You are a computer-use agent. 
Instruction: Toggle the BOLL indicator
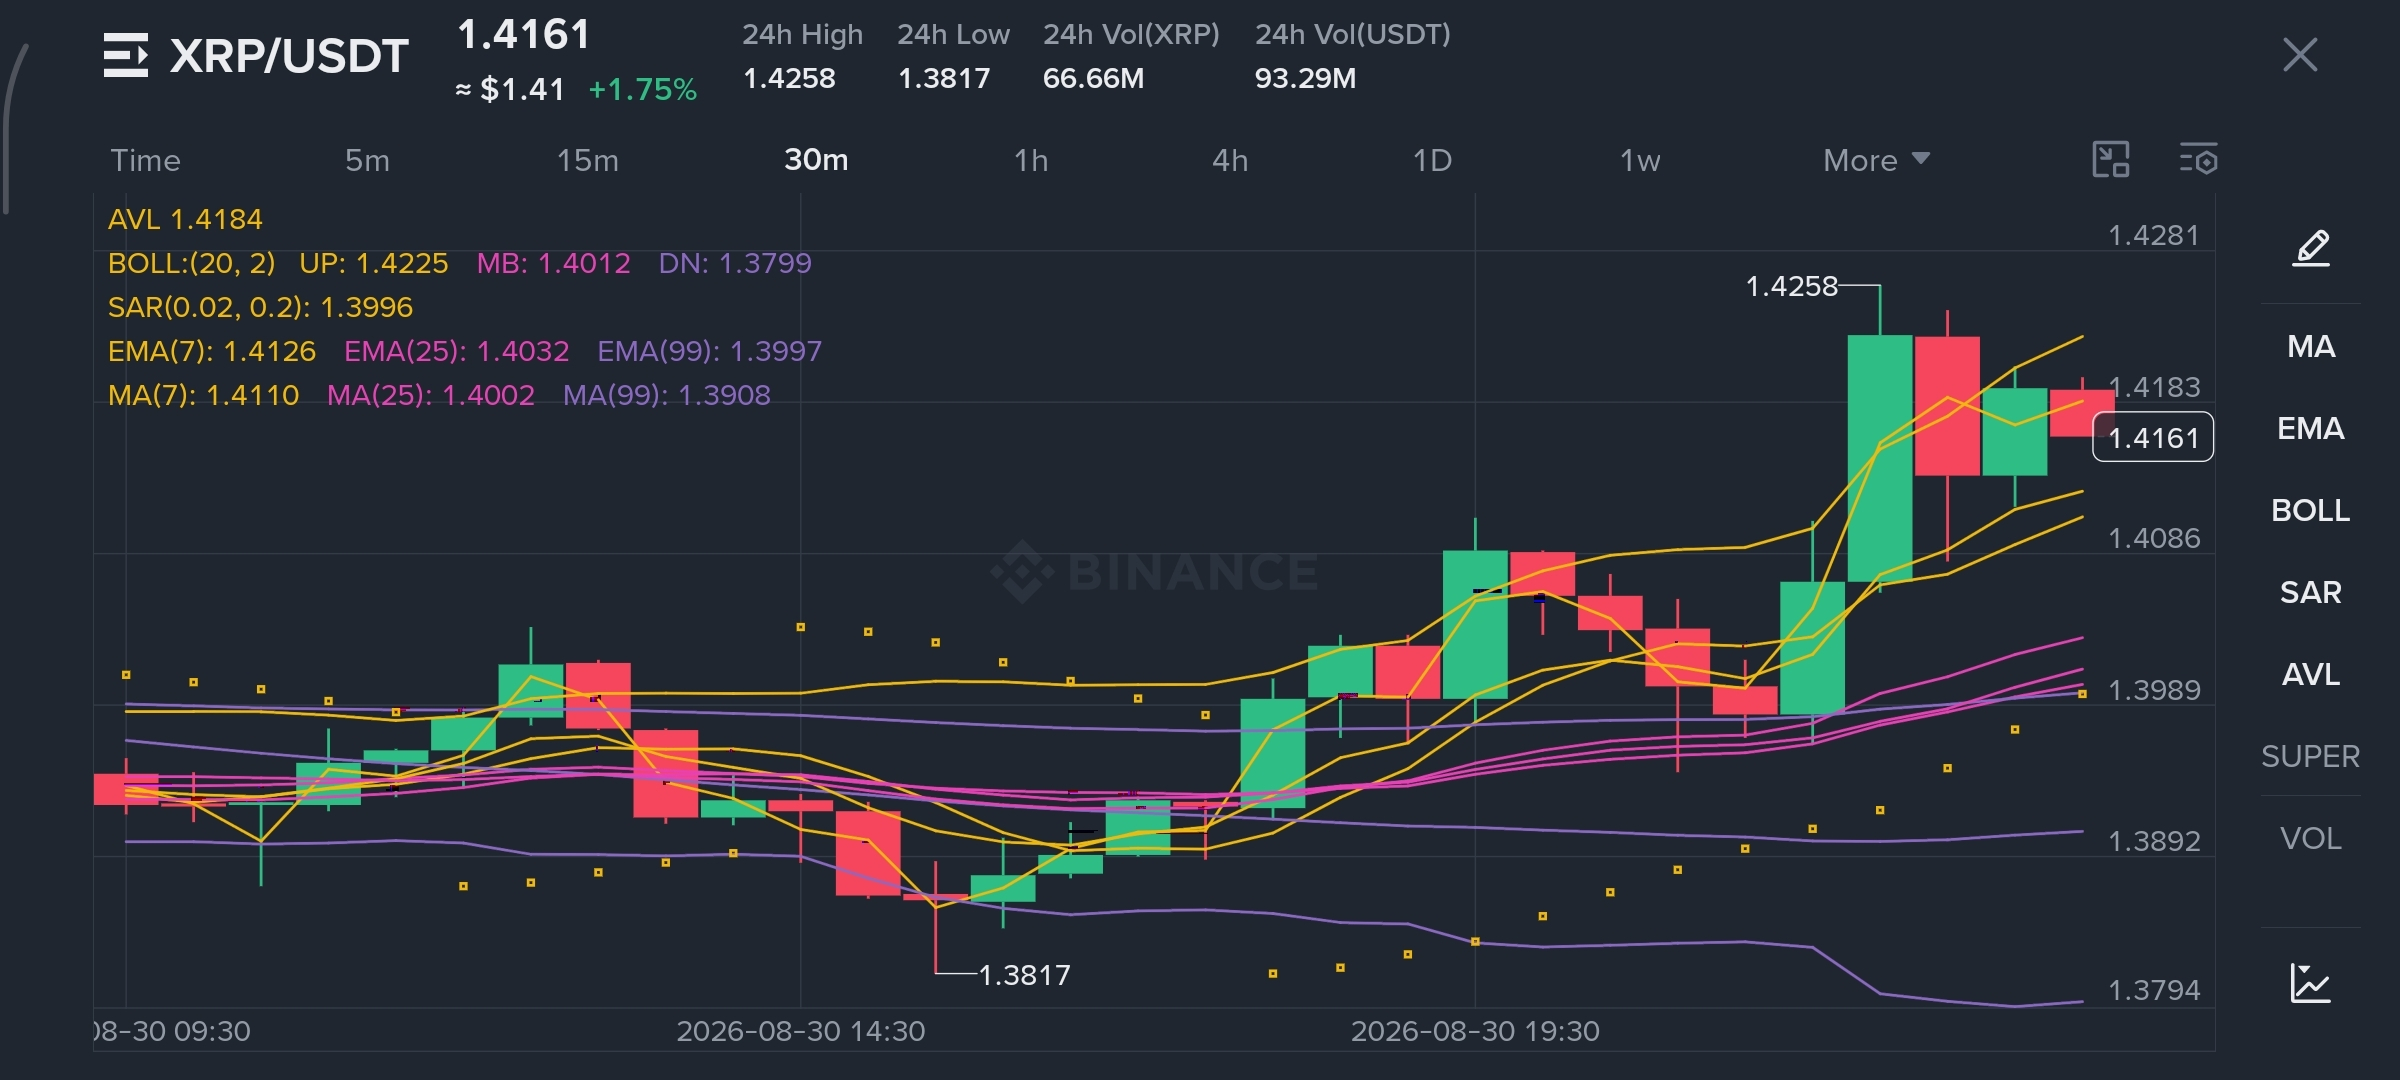2311,511
